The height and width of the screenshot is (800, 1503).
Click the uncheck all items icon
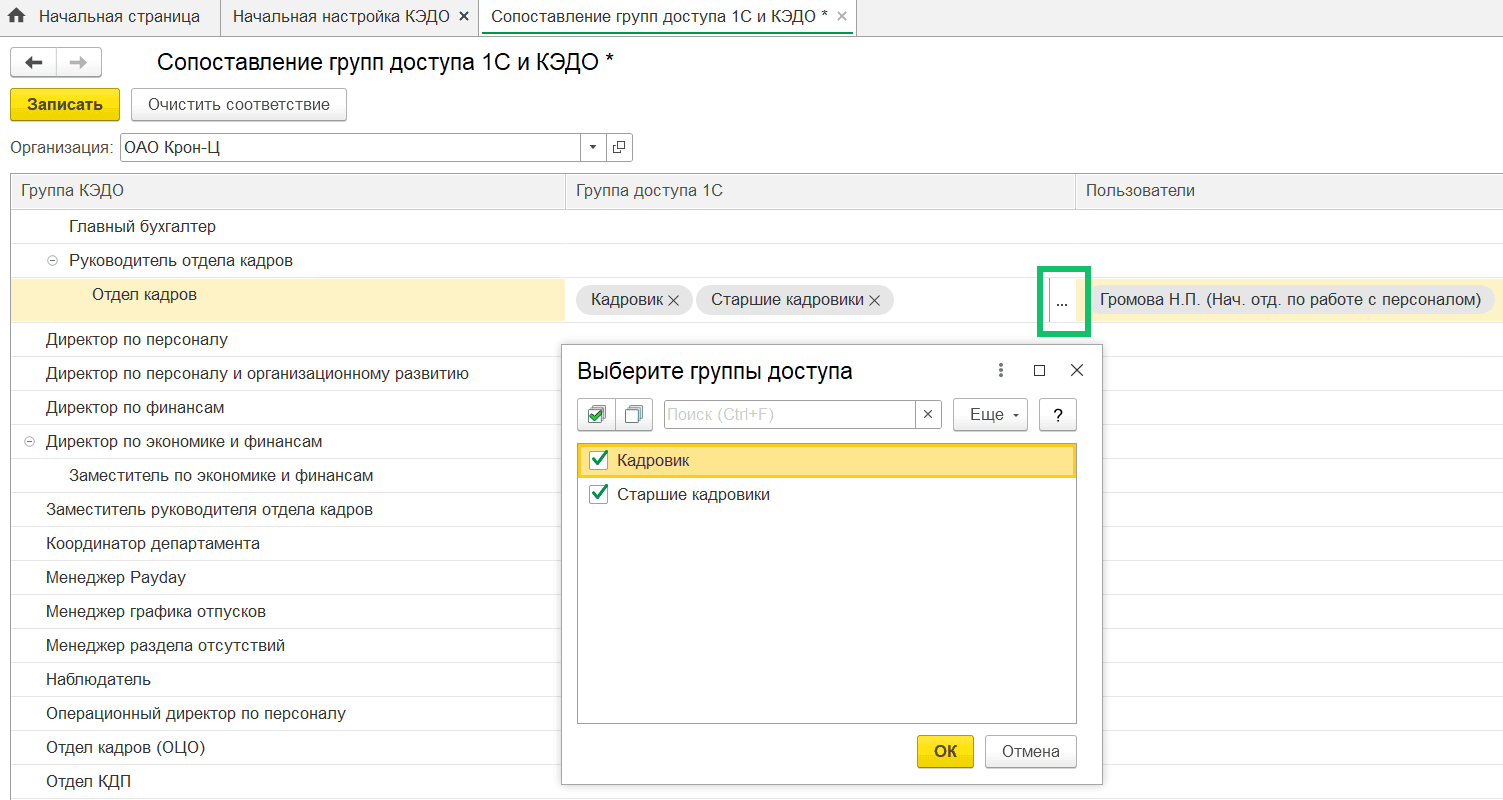(633, 414)
